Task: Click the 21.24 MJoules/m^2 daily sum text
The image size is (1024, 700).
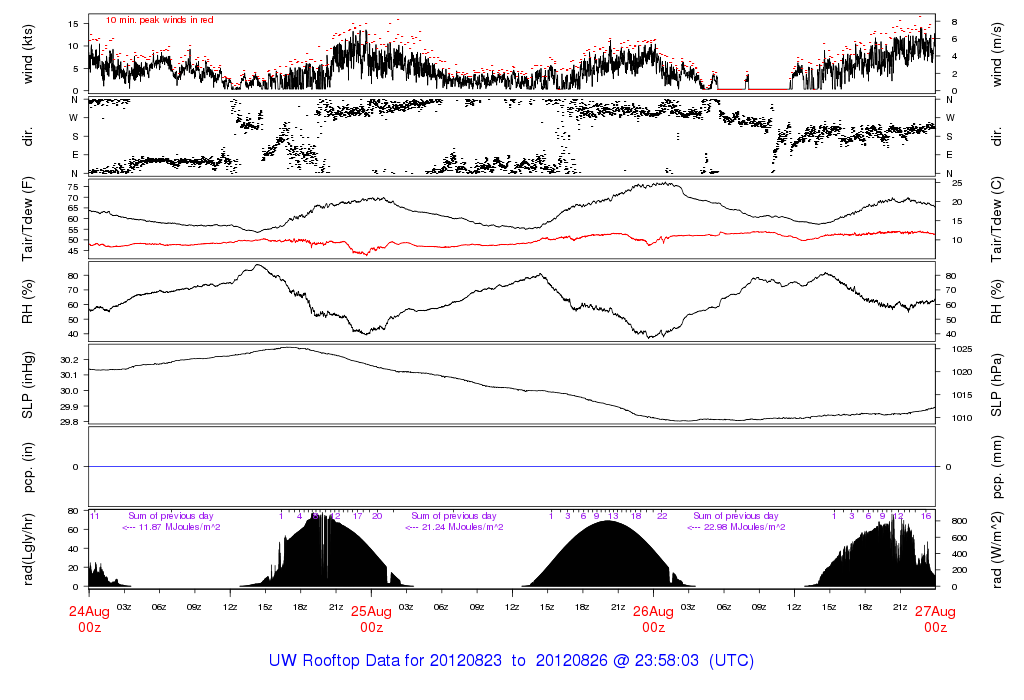Action: tap(453, 527)
